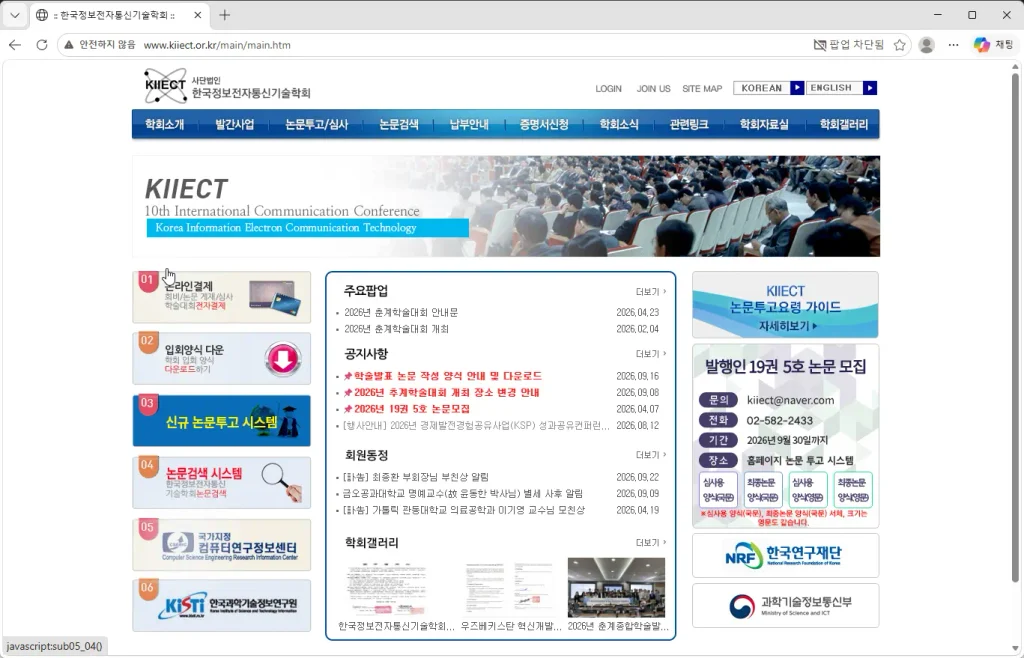This screenshot has height=658, width=1024.
Task: Expand 더보기 for 공지사항 section
Action: (x=650, y=354)
